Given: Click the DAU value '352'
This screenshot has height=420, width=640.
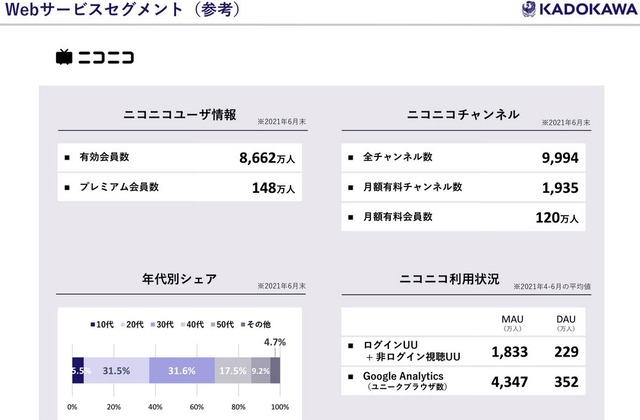Looking at the screenshot, I should (x=566, y=382).
